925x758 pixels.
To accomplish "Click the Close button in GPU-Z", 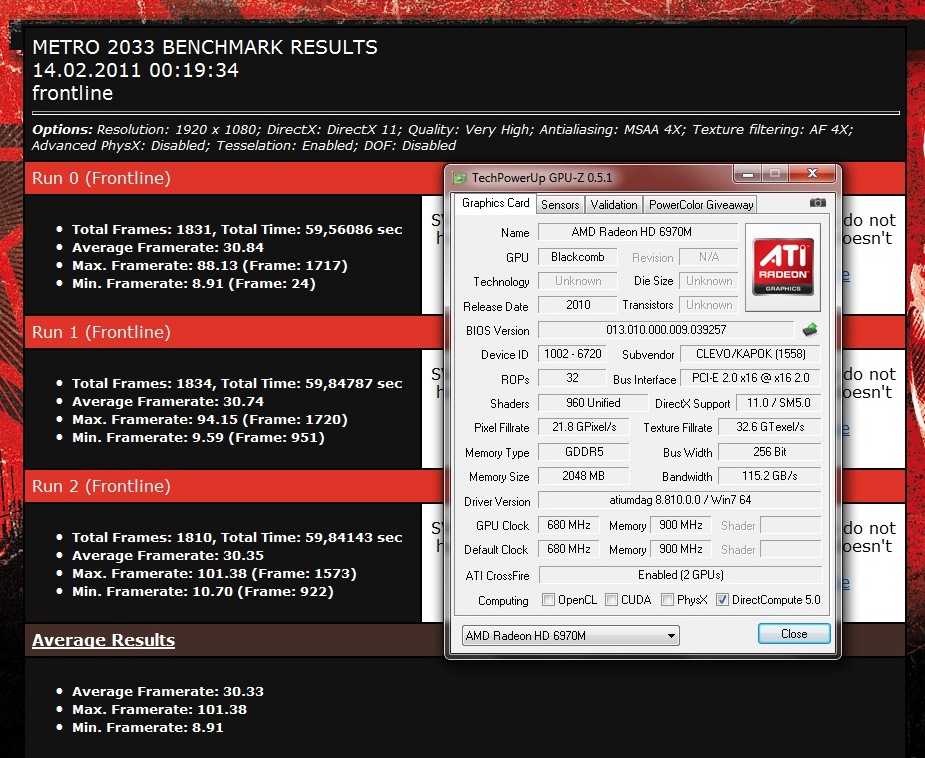I will [794, 634].
